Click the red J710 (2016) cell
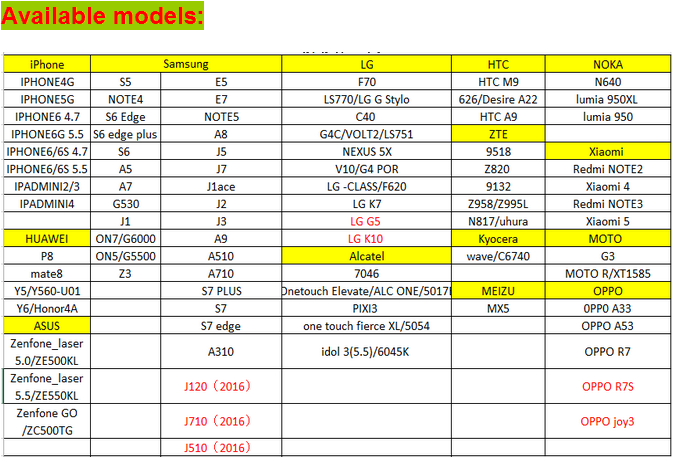This screenshot has width=673, height=458. [x=221, y=422]
